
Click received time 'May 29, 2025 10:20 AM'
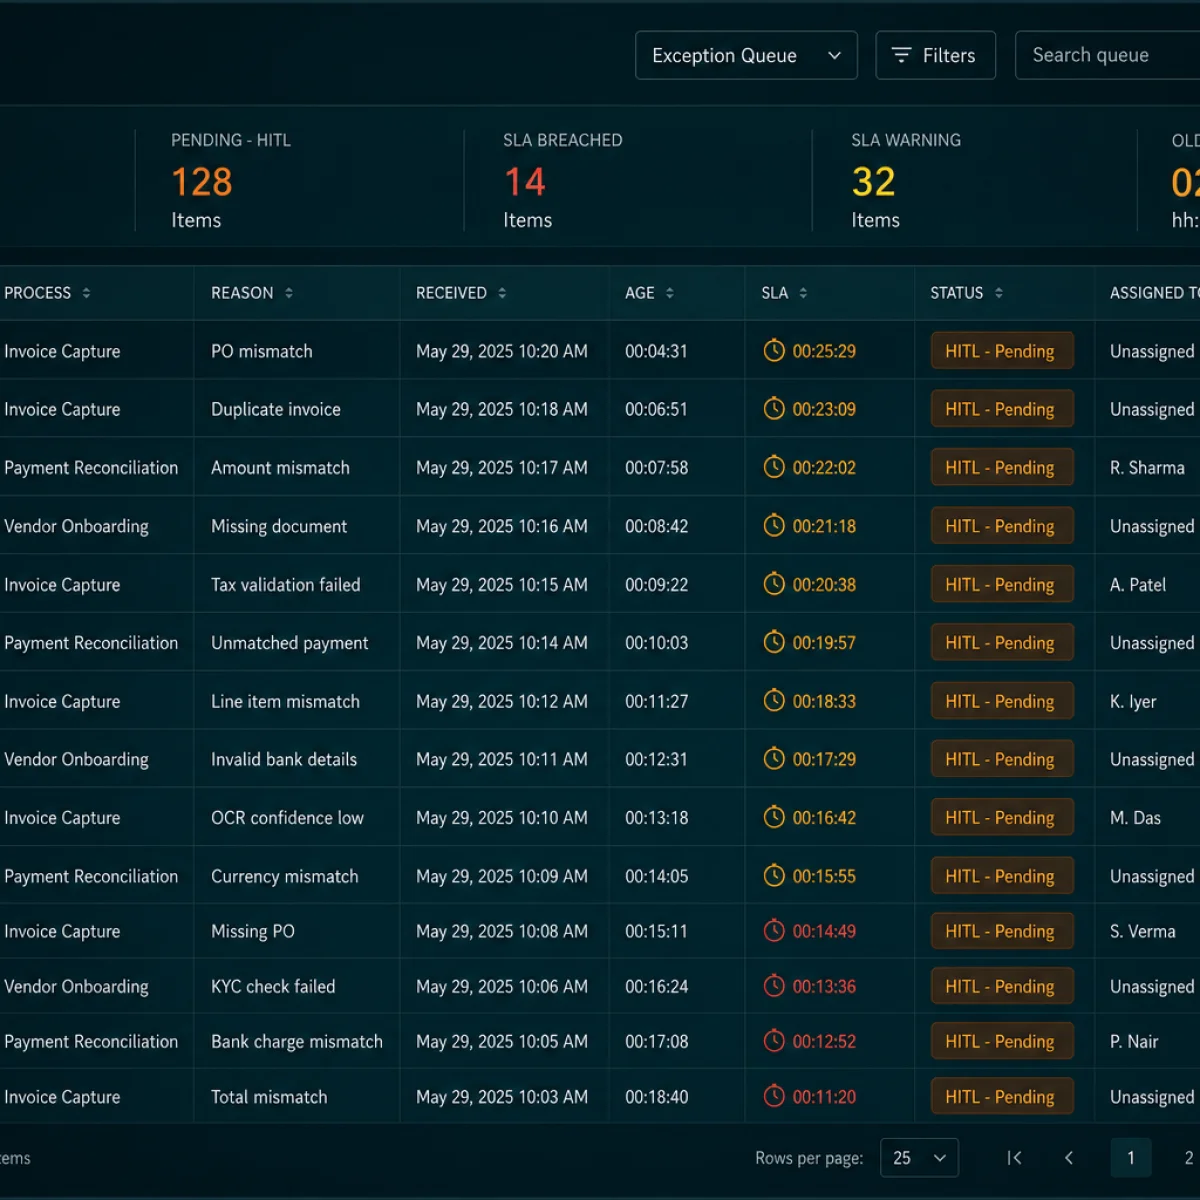[x=502, y=351]
